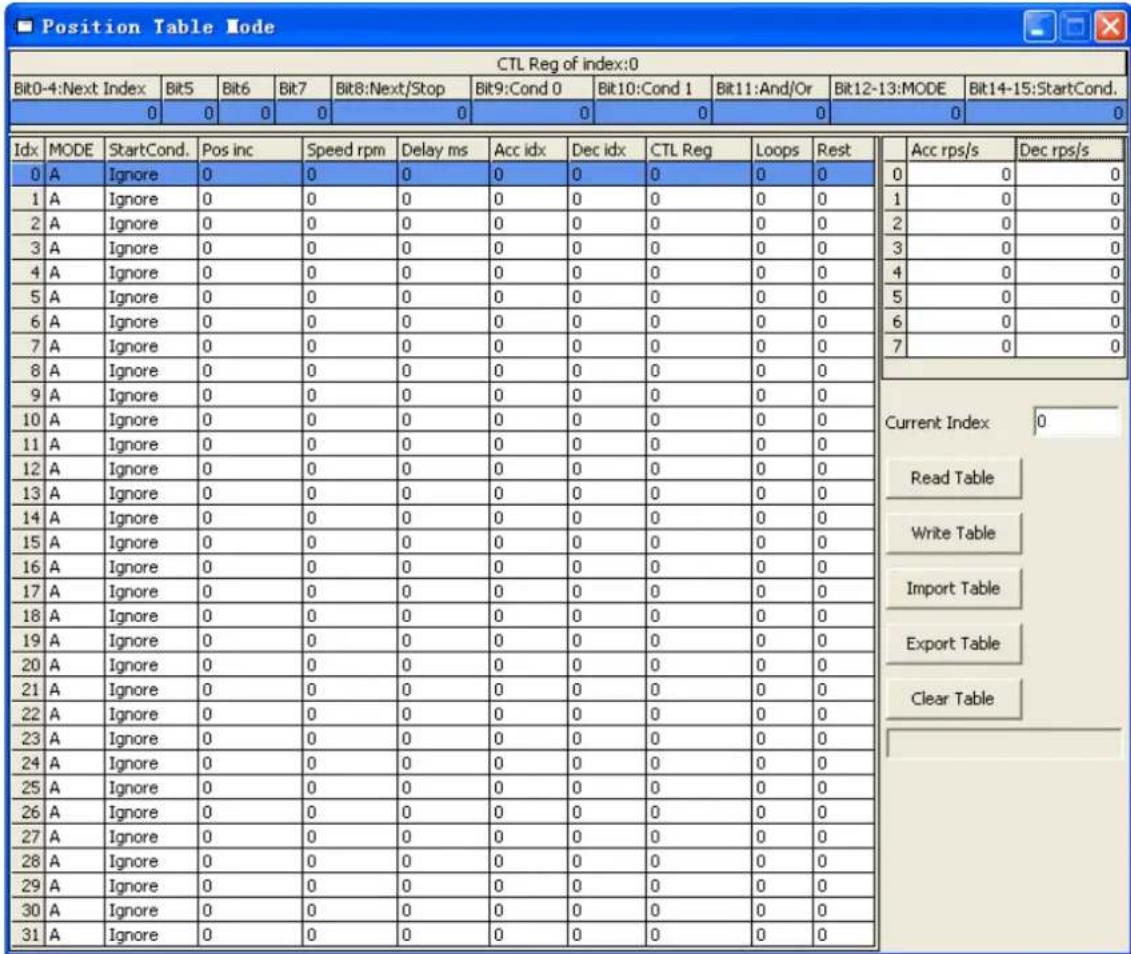The image size is (1131, 954).
Task: Select the Bit9:Cond 0 value cell
Action: (x=532, y=113)
